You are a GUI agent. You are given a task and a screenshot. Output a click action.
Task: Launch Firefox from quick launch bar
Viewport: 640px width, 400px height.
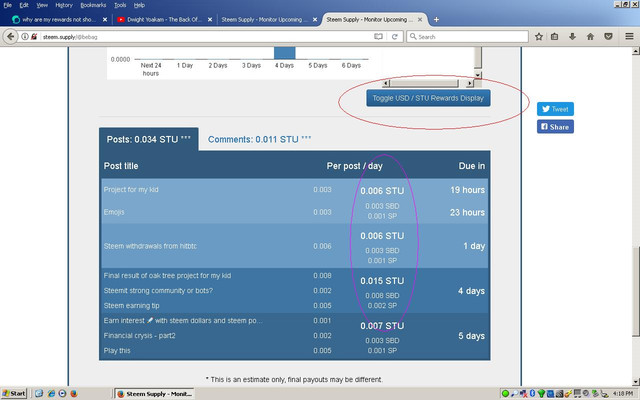pos(73,393)
